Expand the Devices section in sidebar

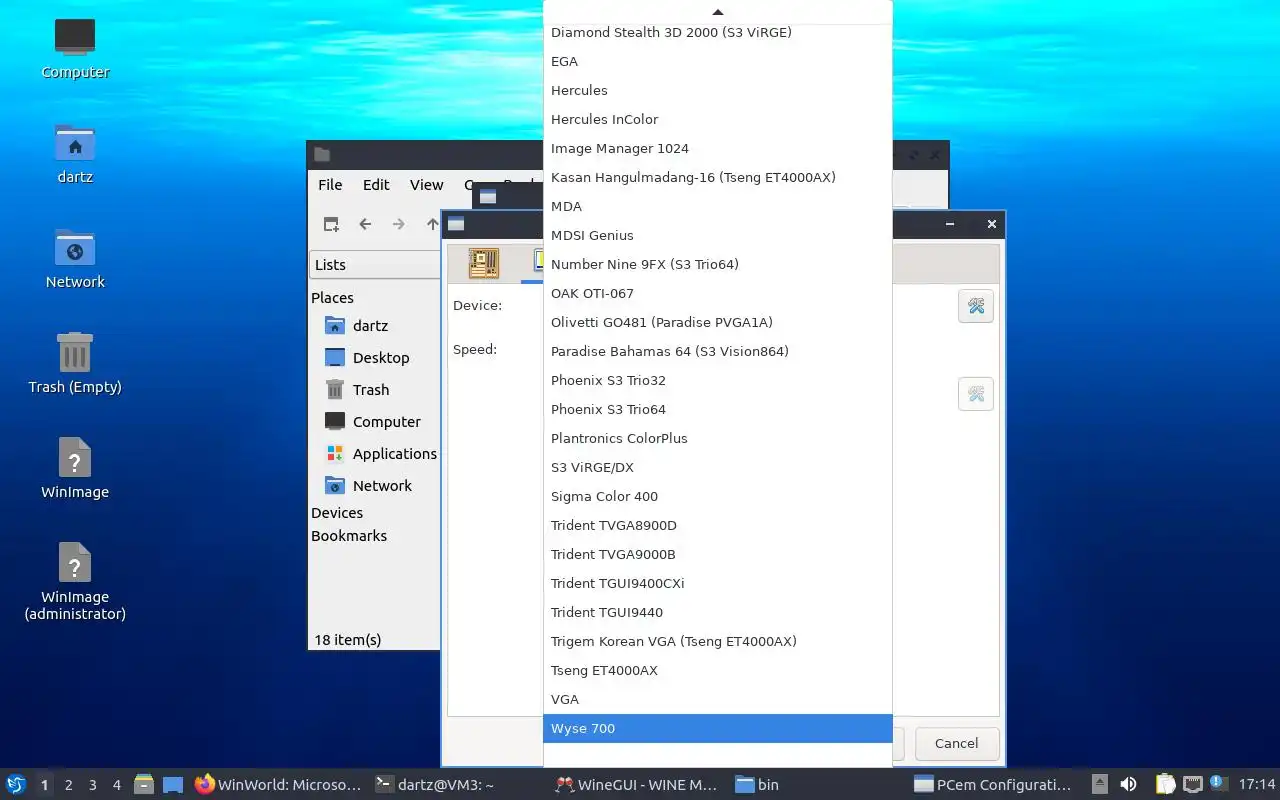[337, 513]
